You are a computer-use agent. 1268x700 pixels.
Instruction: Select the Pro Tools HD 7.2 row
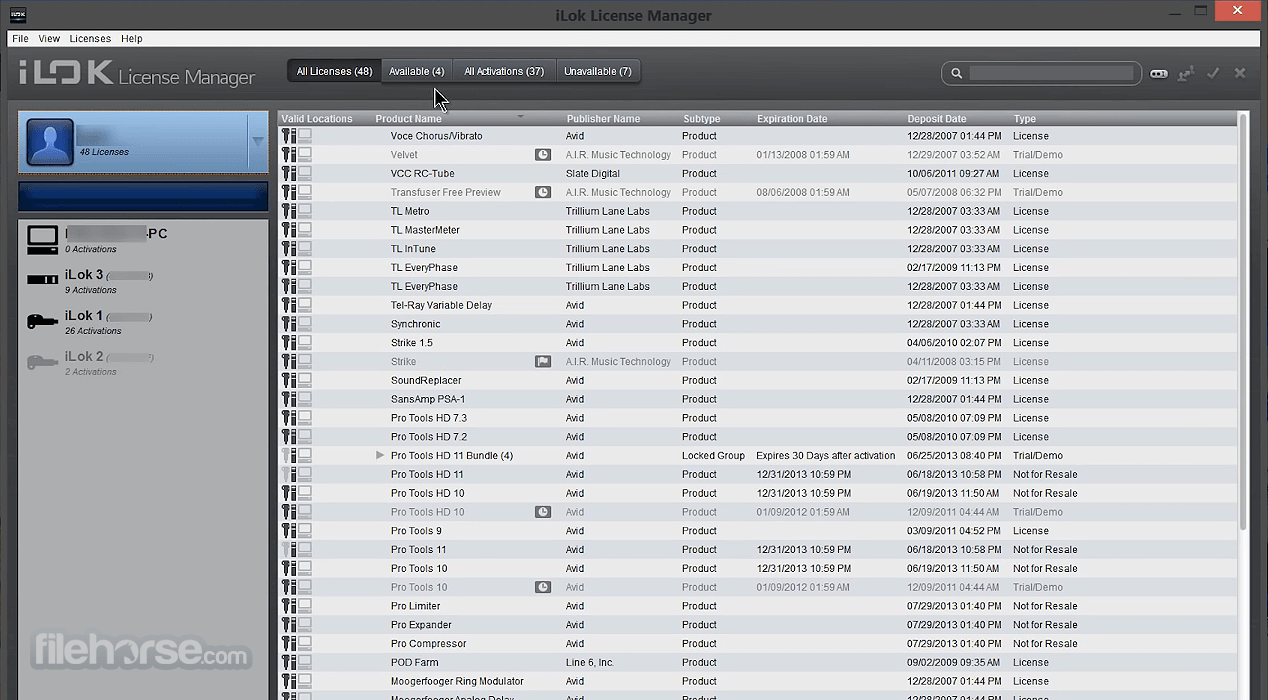[x=758, y=437]
